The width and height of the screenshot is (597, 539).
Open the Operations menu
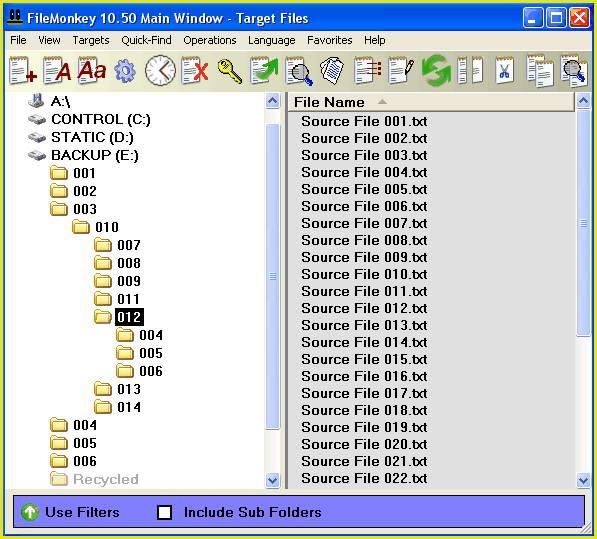(x=209, y=40)
